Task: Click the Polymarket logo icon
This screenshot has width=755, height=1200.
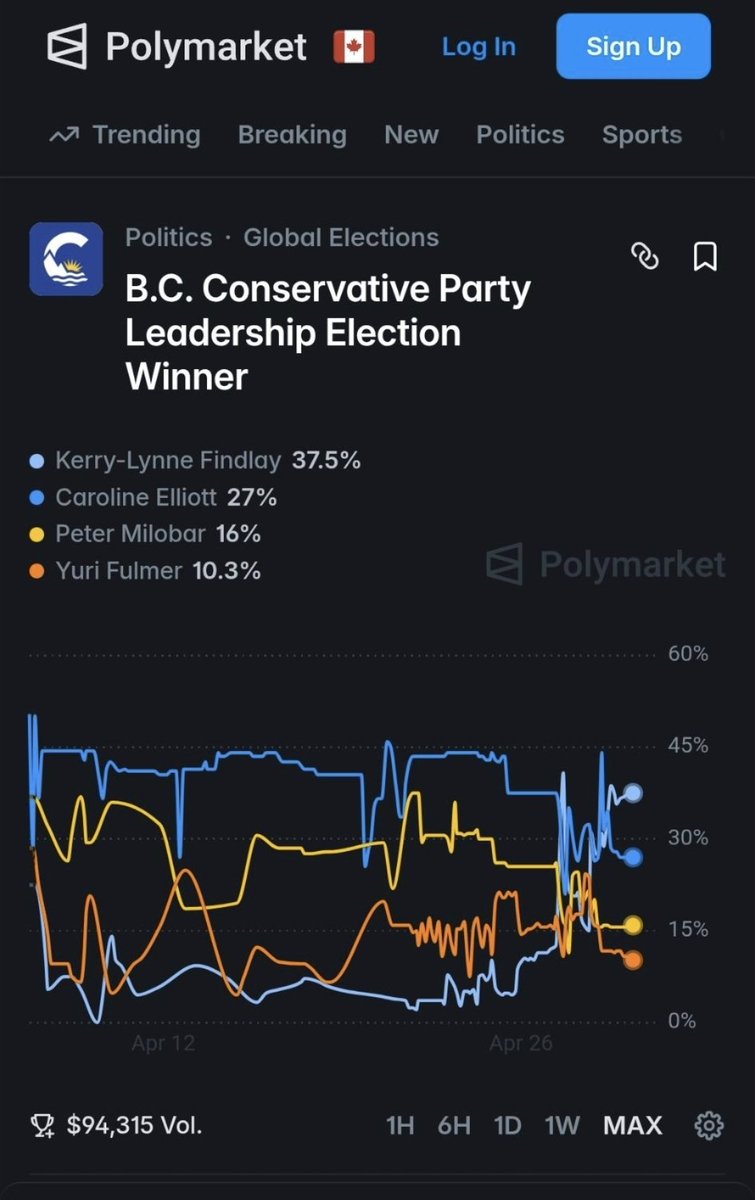Action: 68,47
